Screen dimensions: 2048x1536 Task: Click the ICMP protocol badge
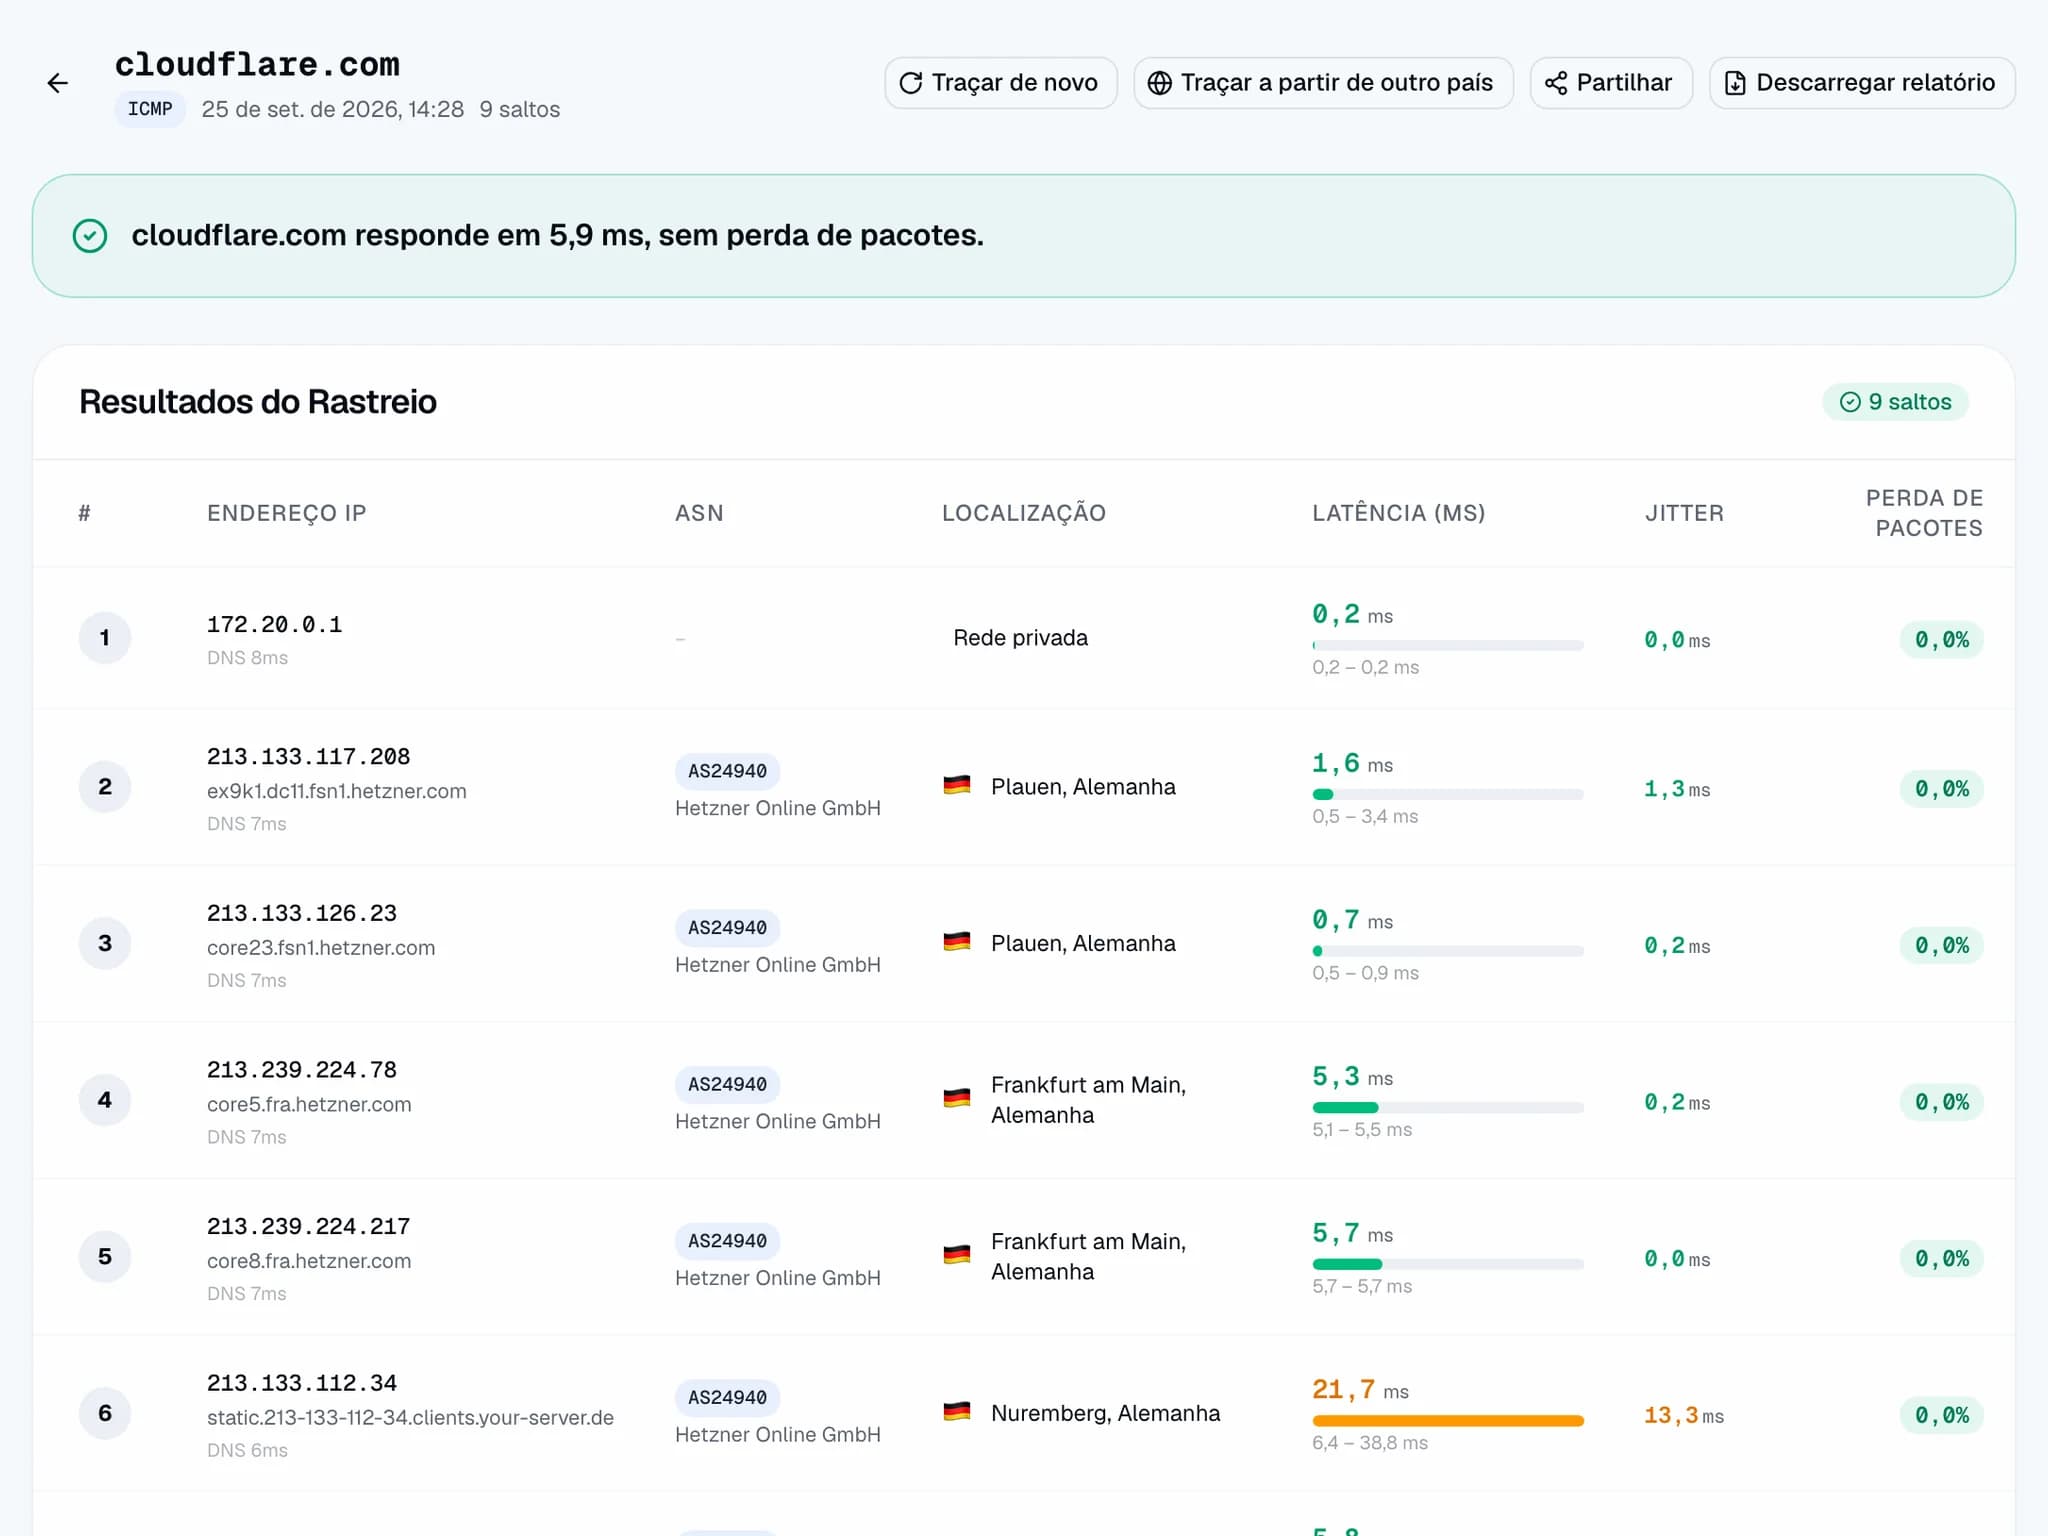pos(150,109)
